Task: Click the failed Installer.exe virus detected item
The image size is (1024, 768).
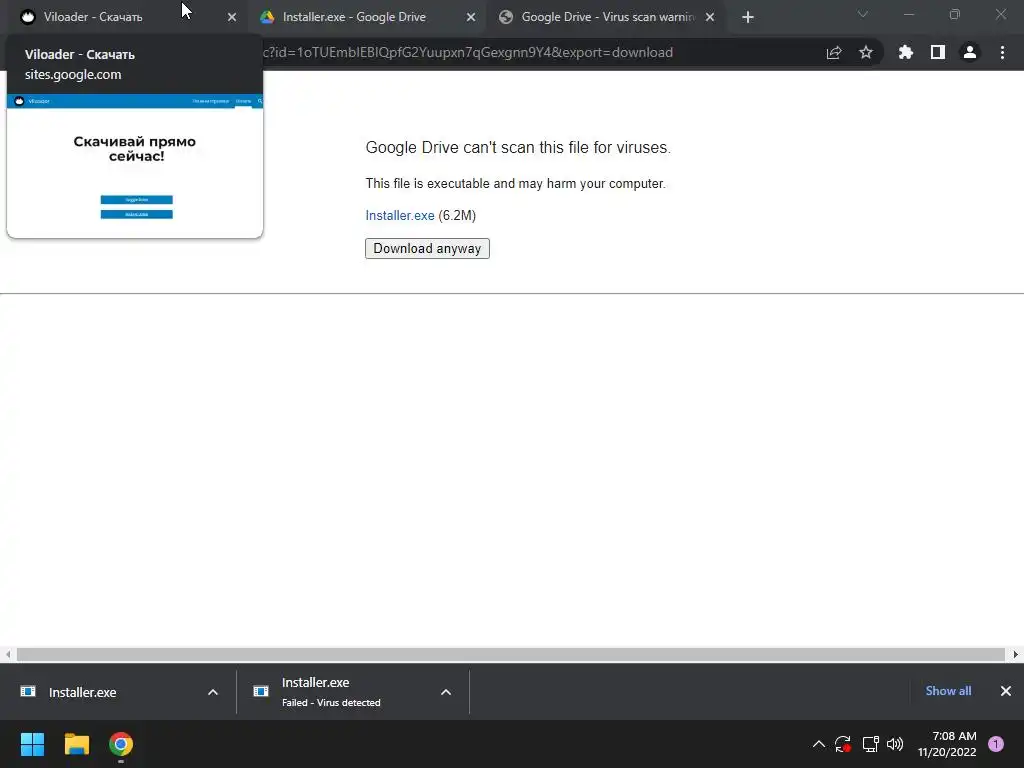Action: tap(331, 692)
